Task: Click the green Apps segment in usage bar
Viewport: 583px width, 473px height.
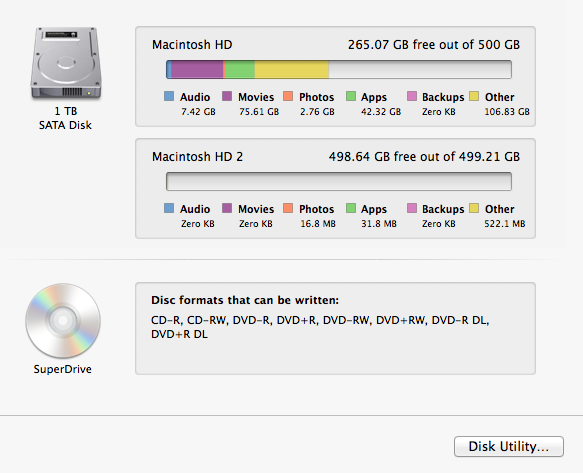Action: (x=240, y=70)
